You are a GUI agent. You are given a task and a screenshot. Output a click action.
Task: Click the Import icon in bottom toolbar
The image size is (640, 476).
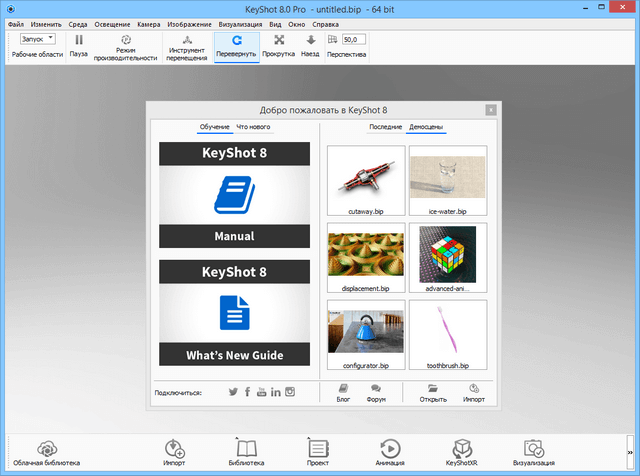point(174,449)
